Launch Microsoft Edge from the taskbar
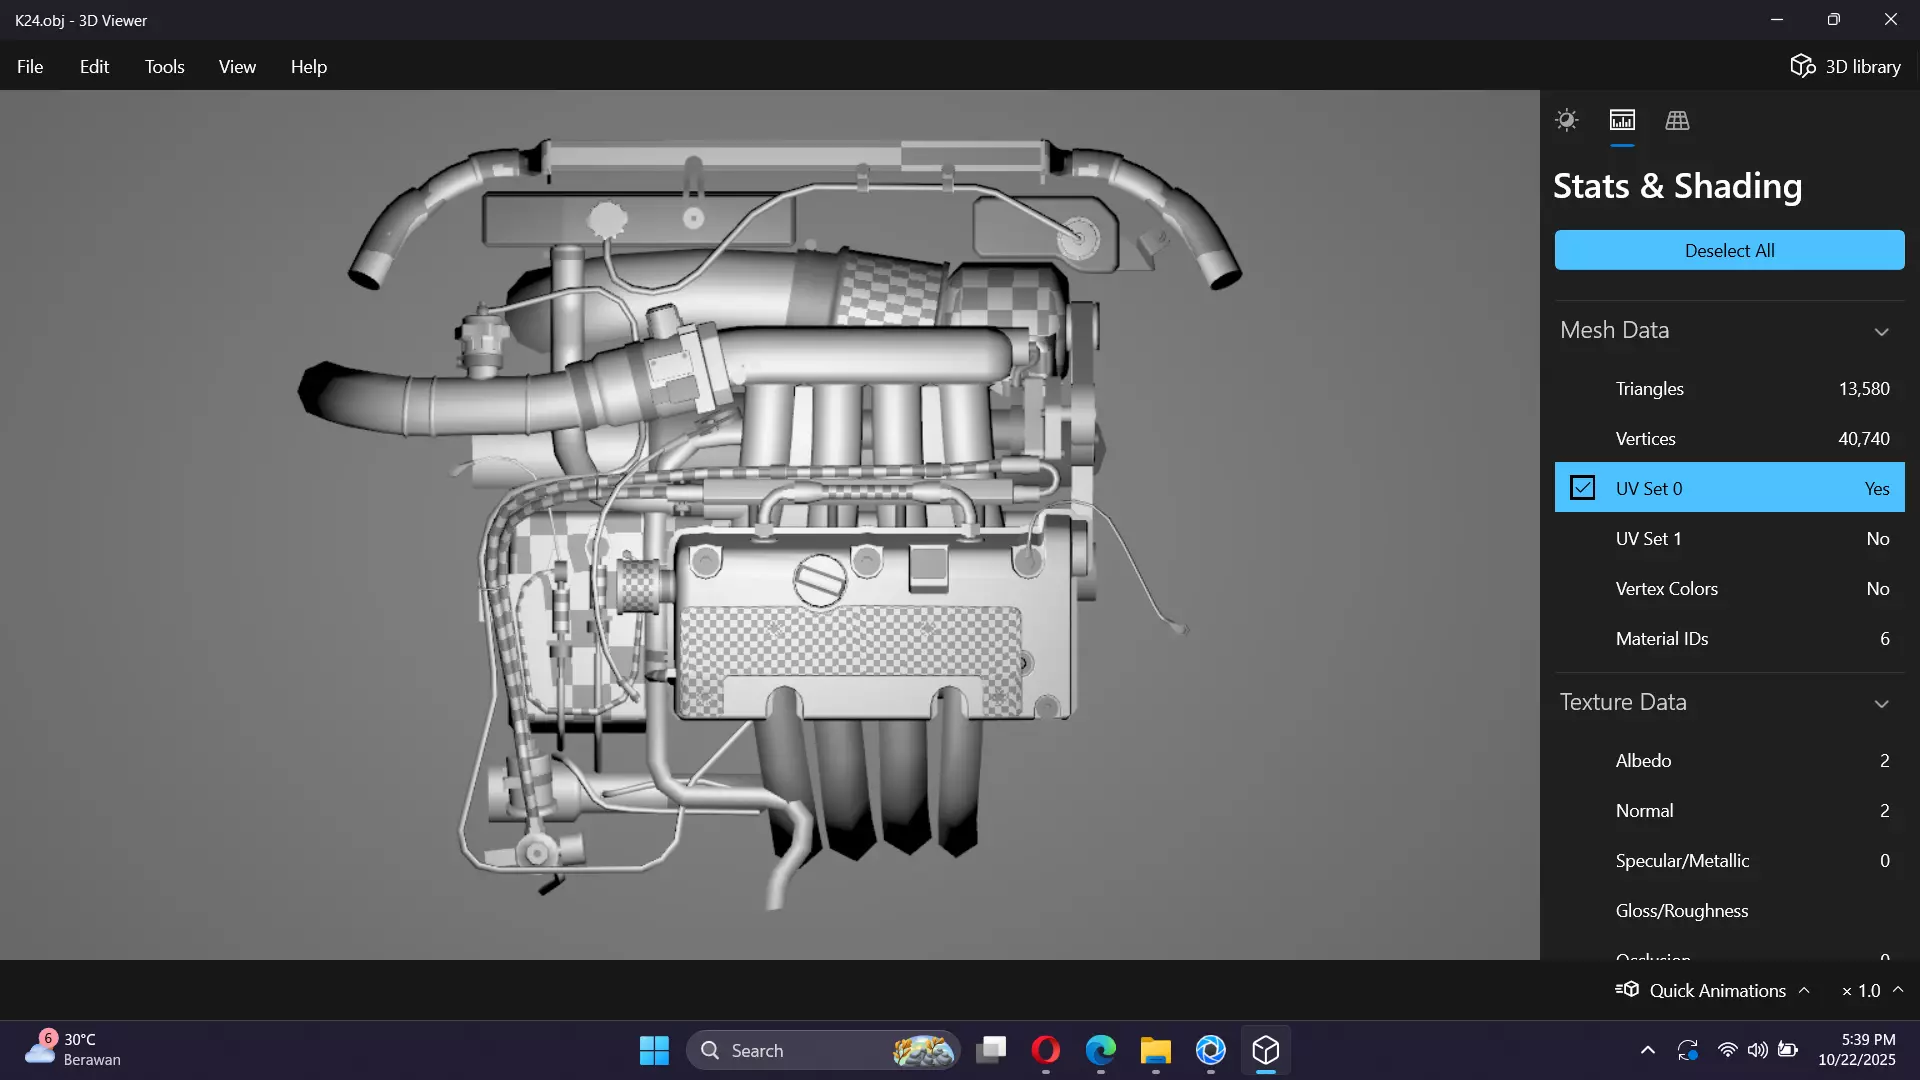This screenshot has height=1080, width=1920. pyautogui.click(x=1101, y=1050)
